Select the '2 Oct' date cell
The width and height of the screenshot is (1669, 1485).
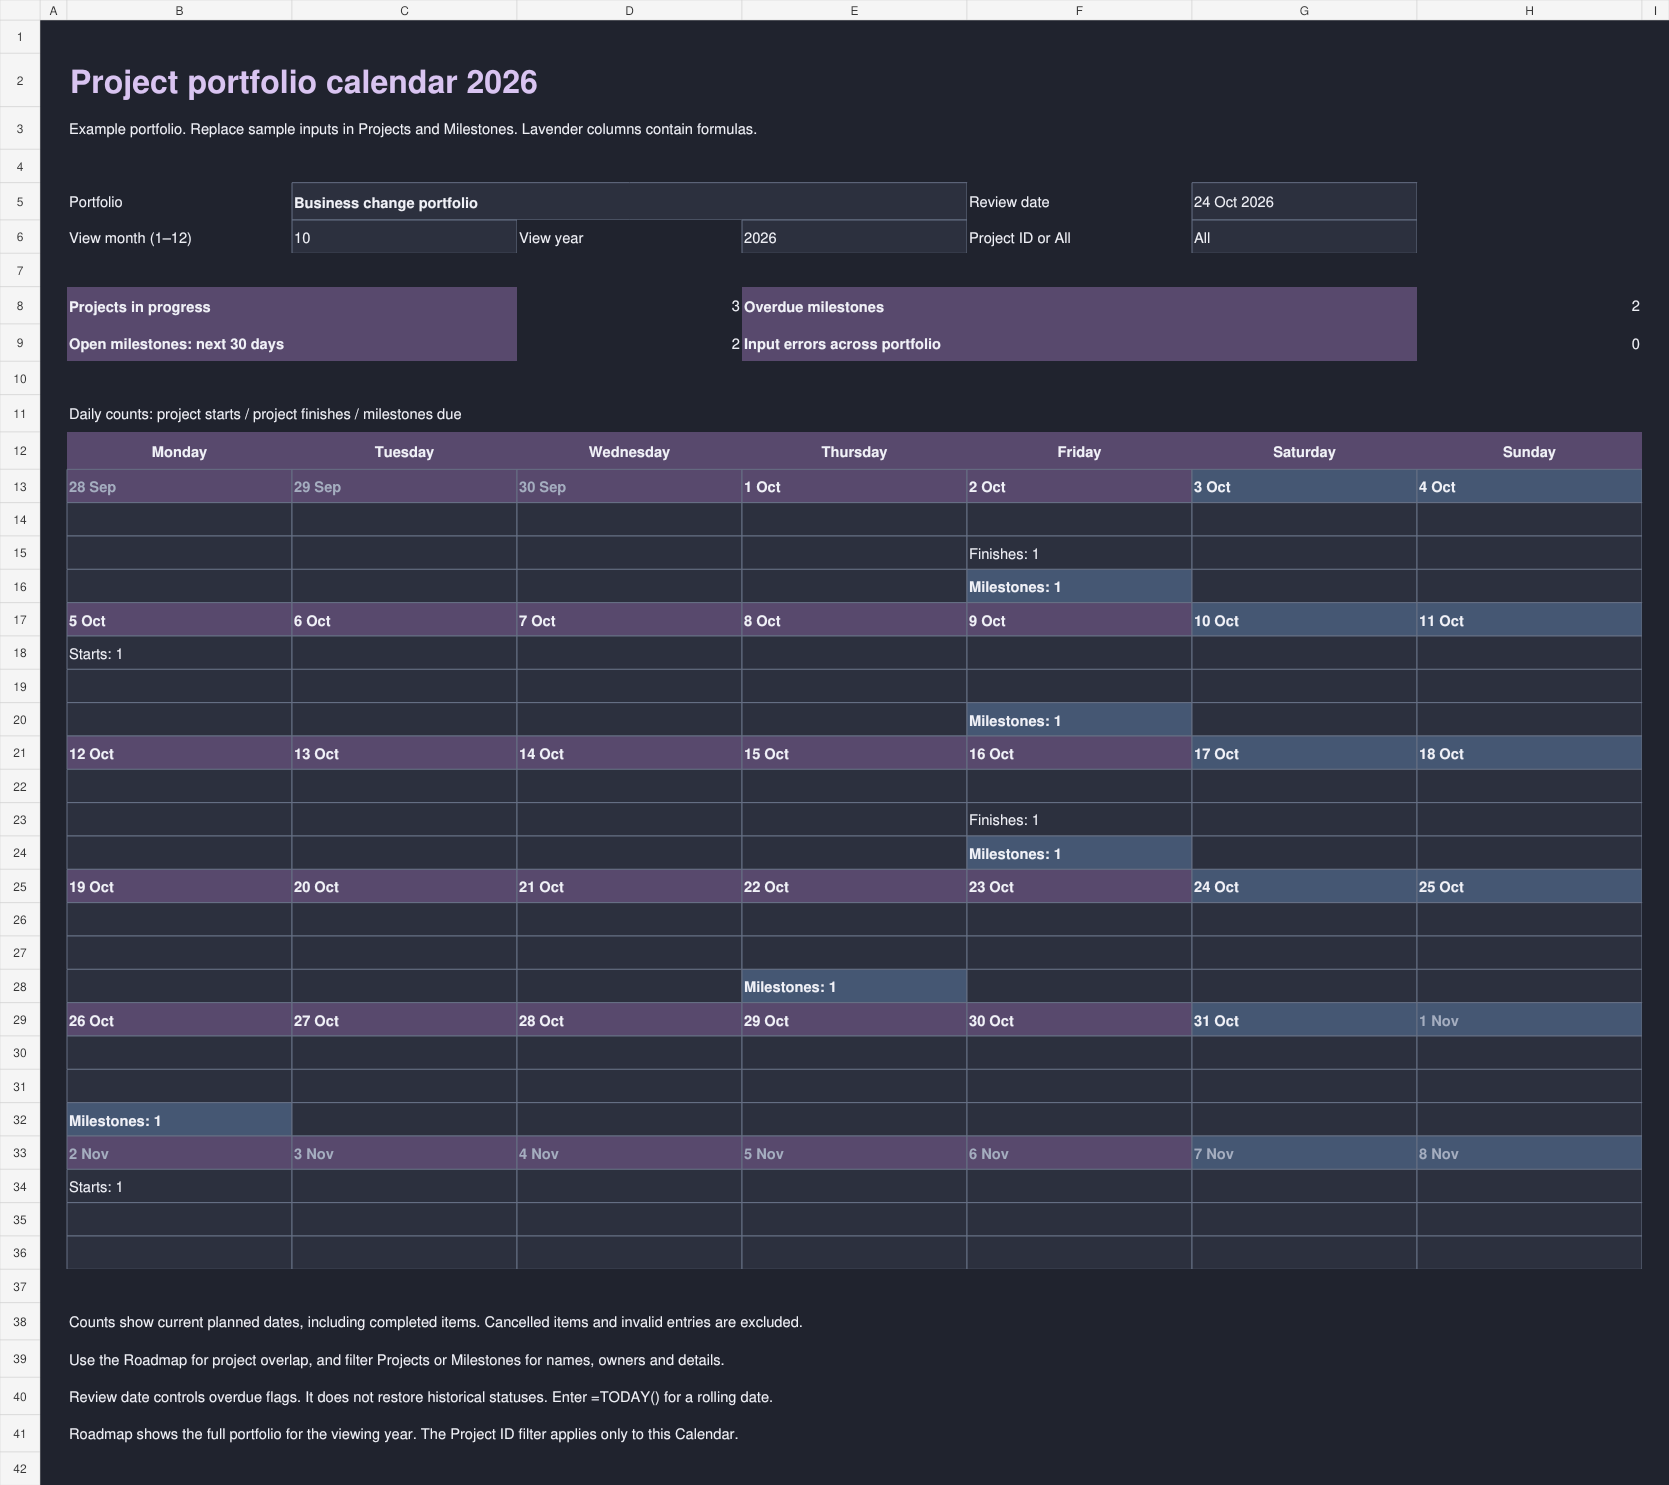click(1079, 487)
